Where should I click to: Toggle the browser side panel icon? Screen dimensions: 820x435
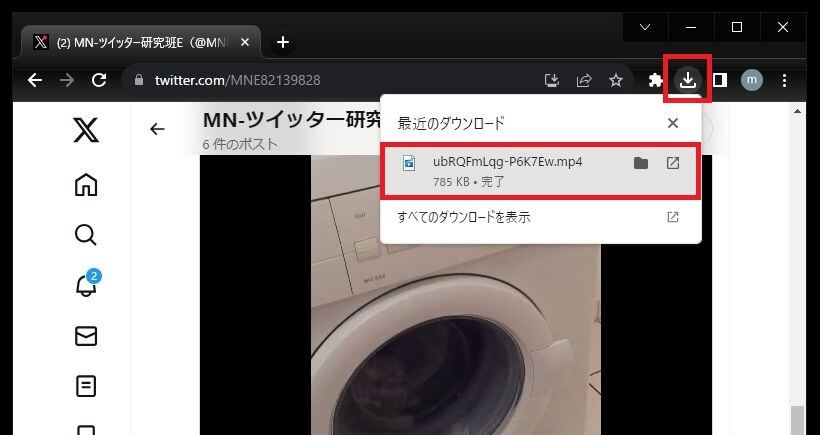coord(720,80)
